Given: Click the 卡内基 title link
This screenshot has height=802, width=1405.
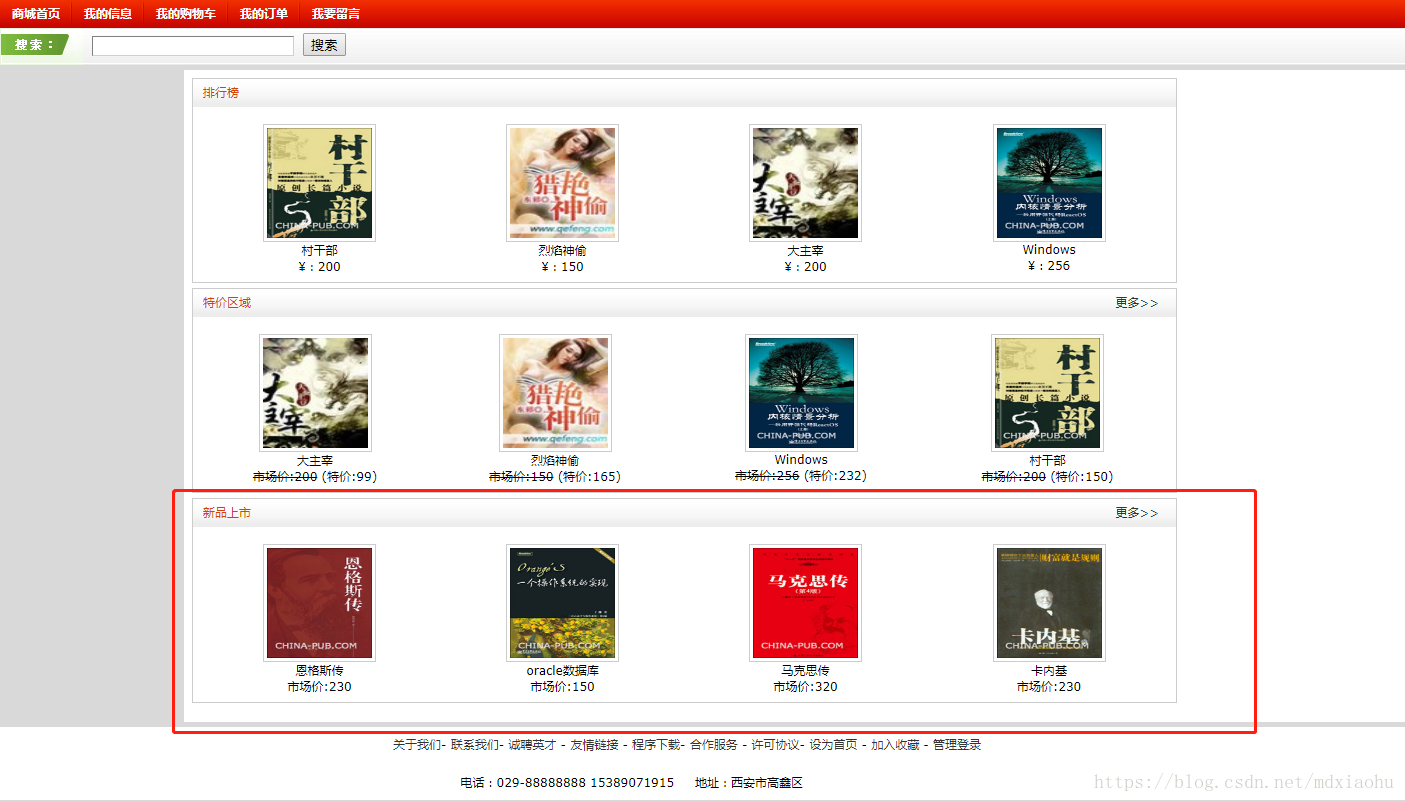Looking at the screenshot, I should point(1049,670).
